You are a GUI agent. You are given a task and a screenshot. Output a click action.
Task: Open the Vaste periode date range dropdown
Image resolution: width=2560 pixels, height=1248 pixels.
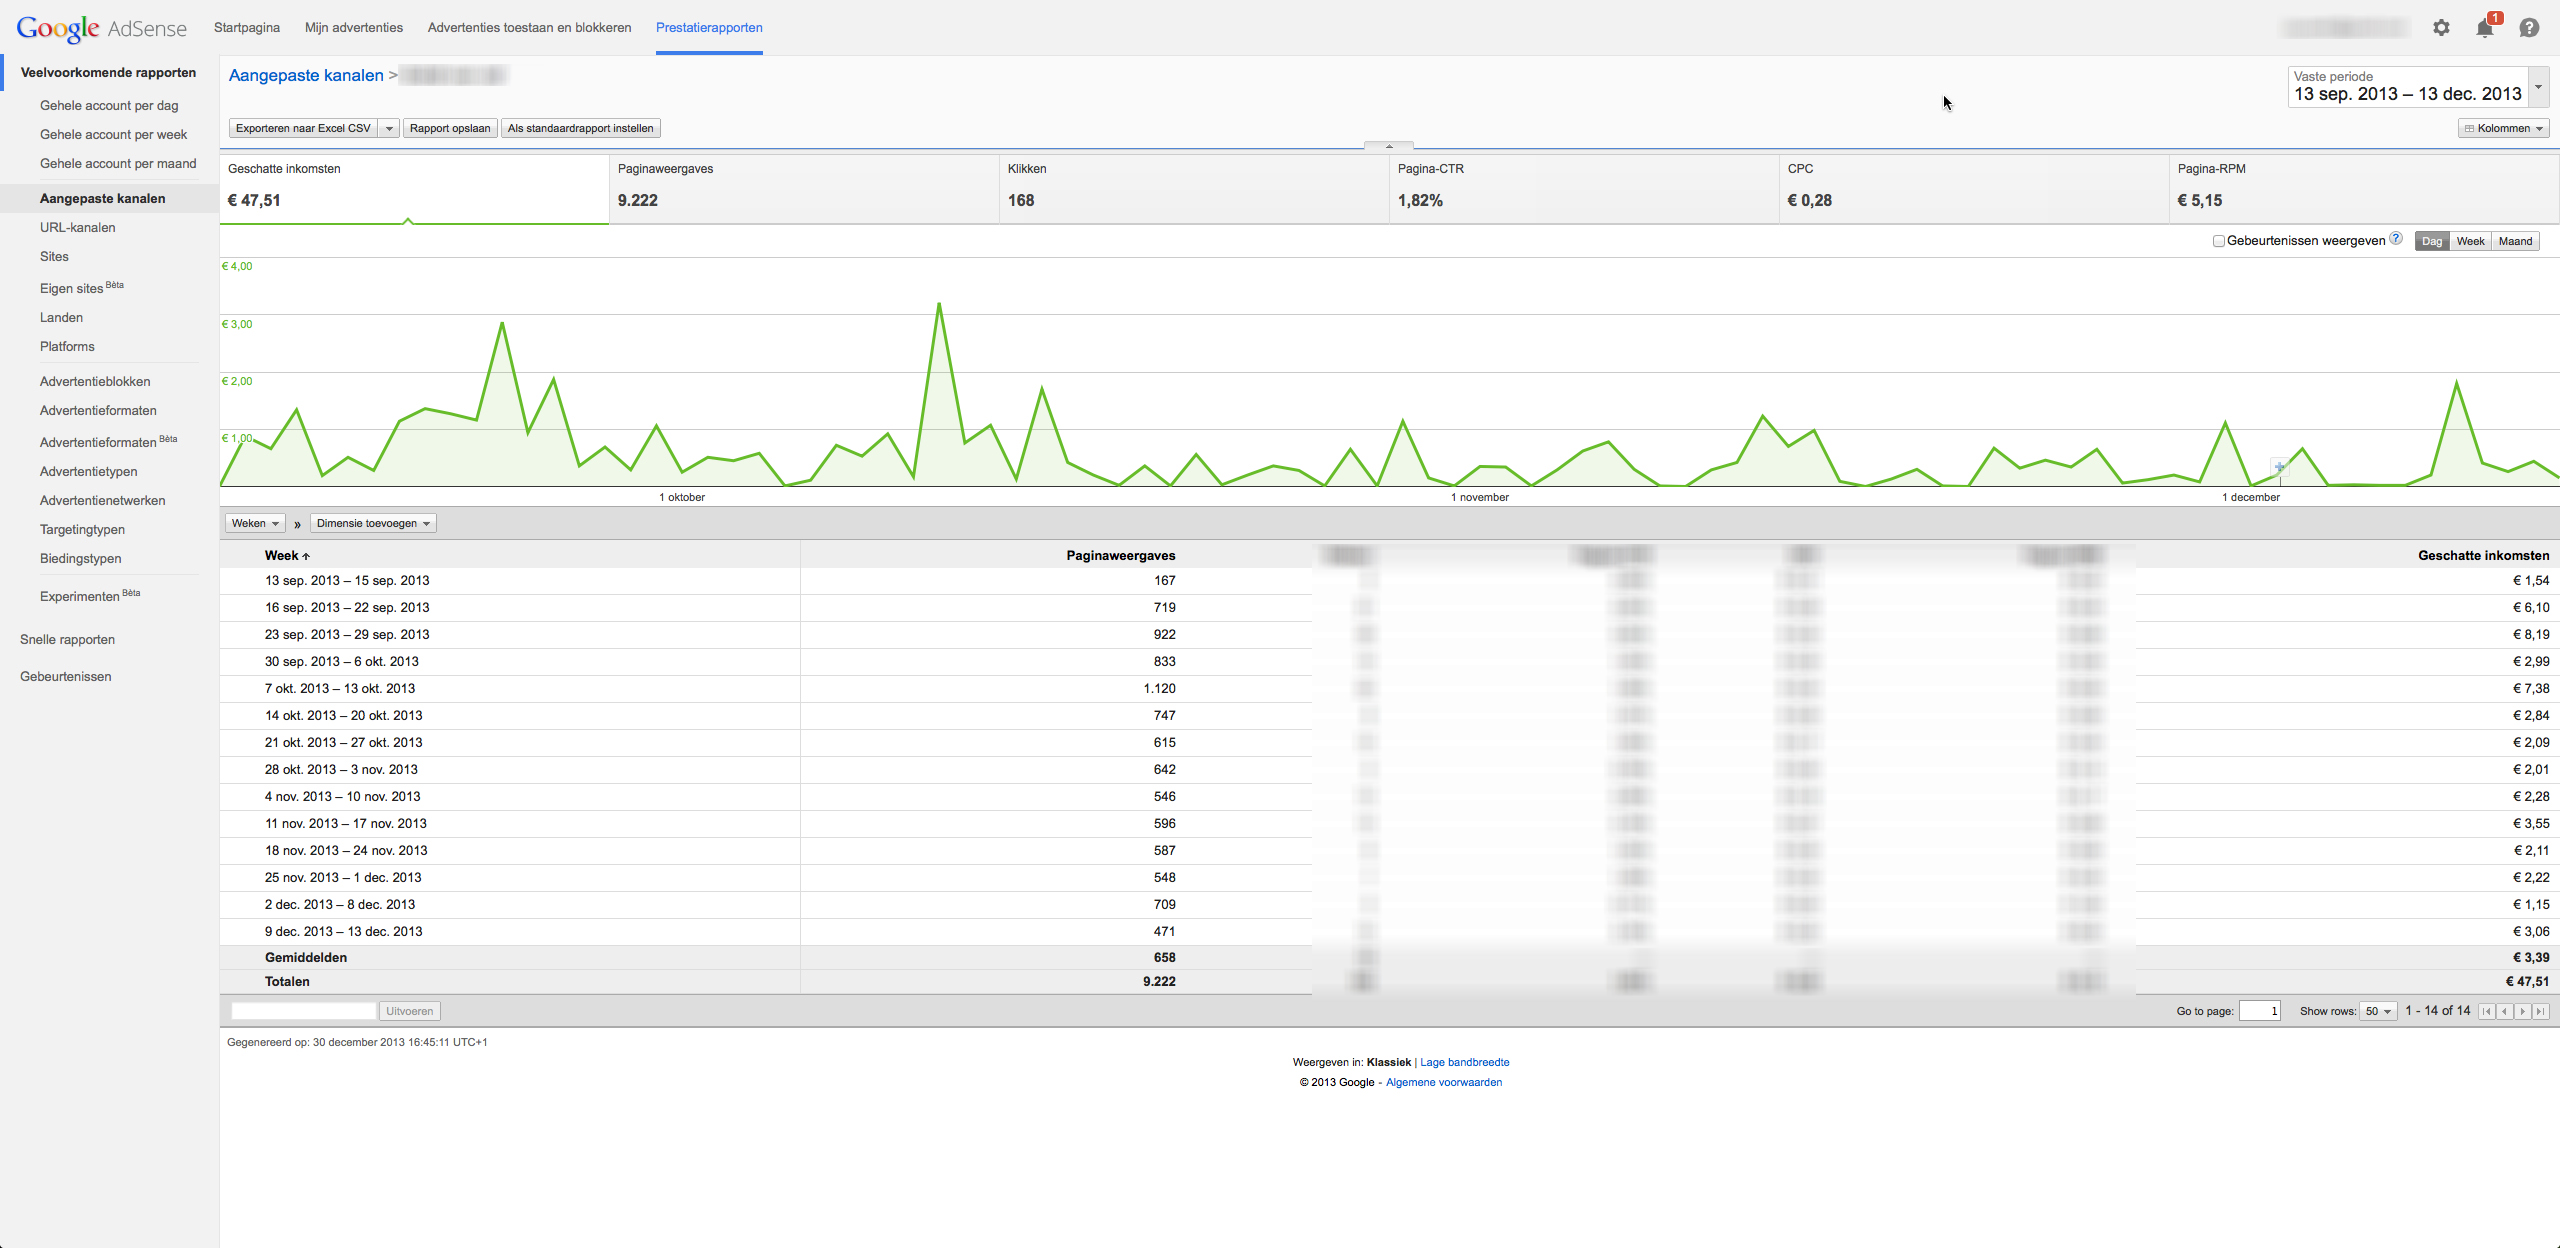[2538, 87]
